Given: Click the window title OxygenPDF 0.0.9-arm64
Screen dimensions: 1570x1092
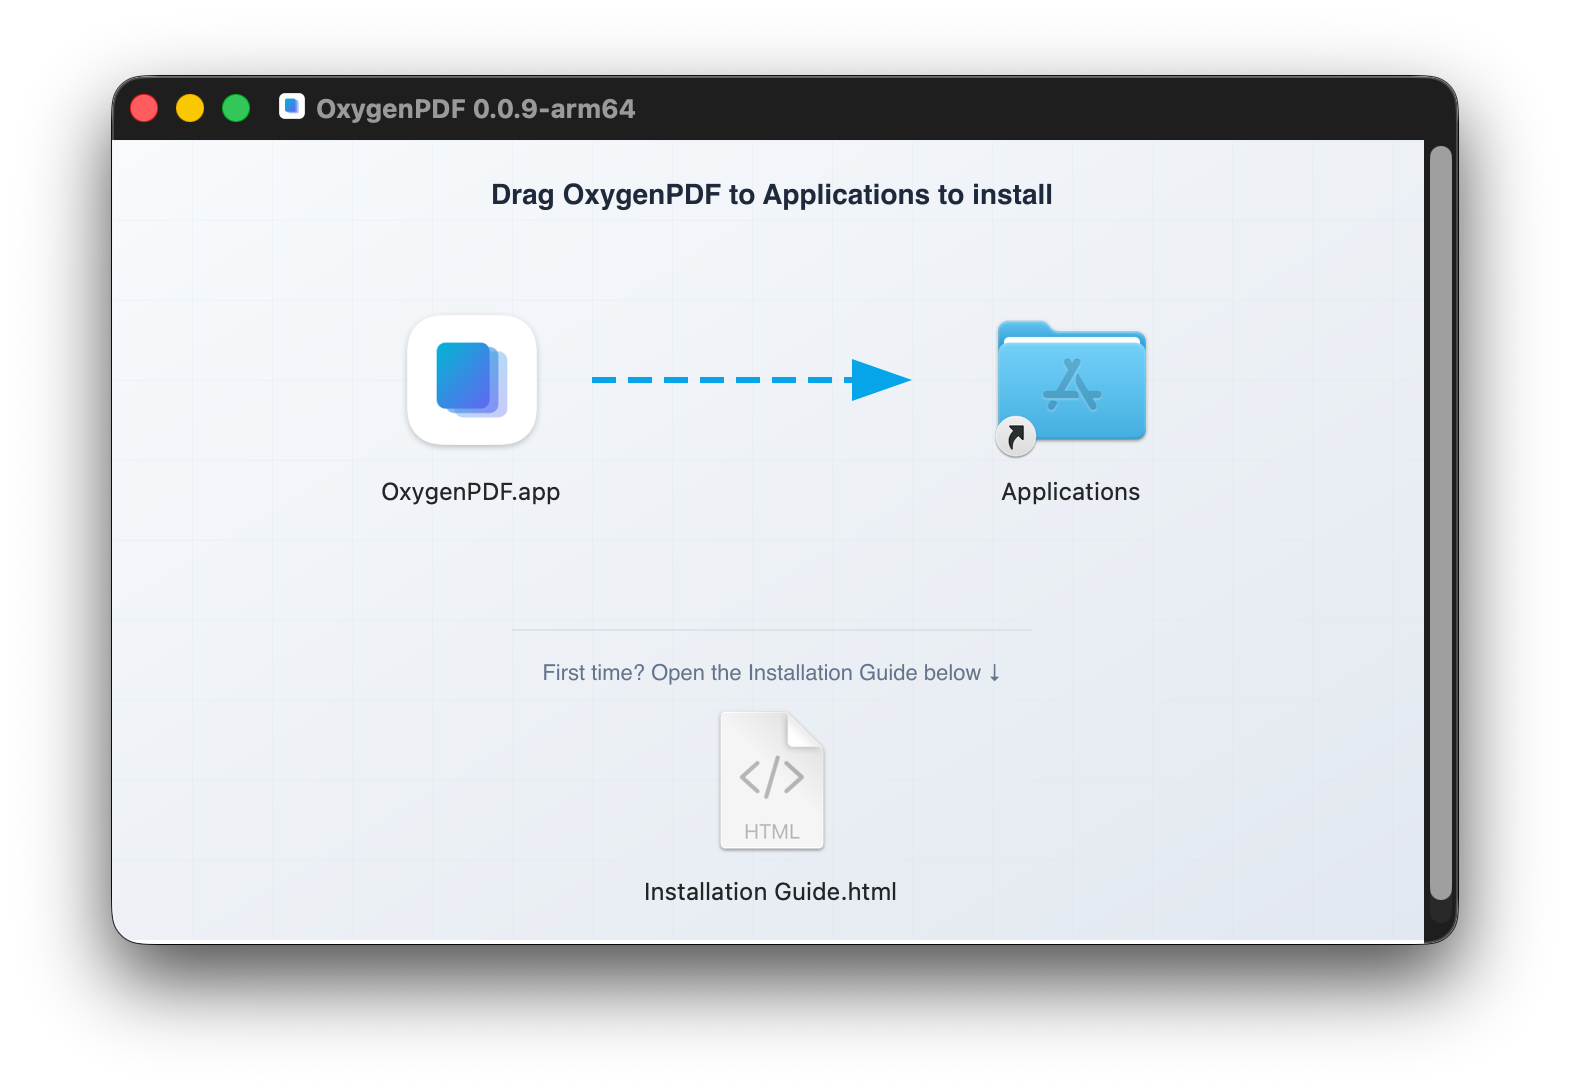Looking at the screenshot, I should (x=476, y=108).
